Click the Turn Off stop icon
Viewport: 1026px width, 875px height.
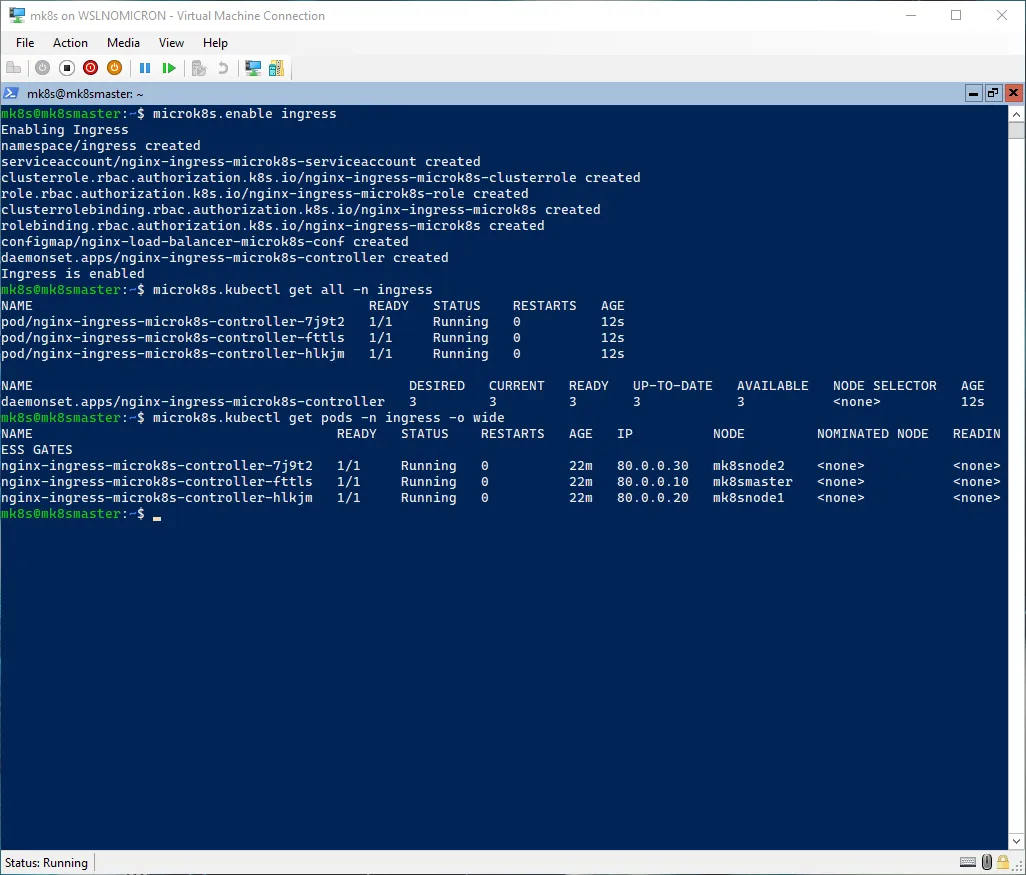tap(67, 68)
